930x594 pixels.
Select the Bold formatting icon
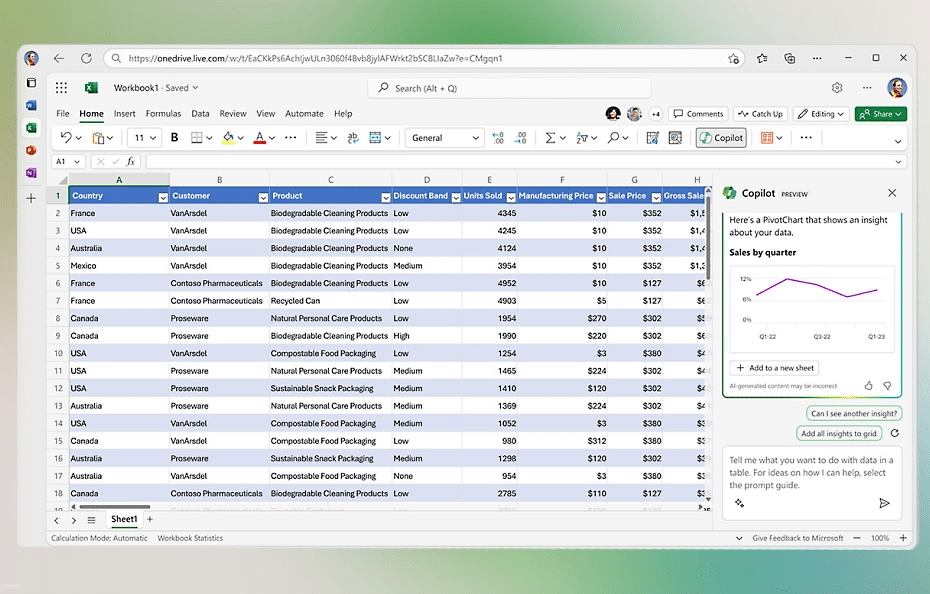click(x=174, y=138)
